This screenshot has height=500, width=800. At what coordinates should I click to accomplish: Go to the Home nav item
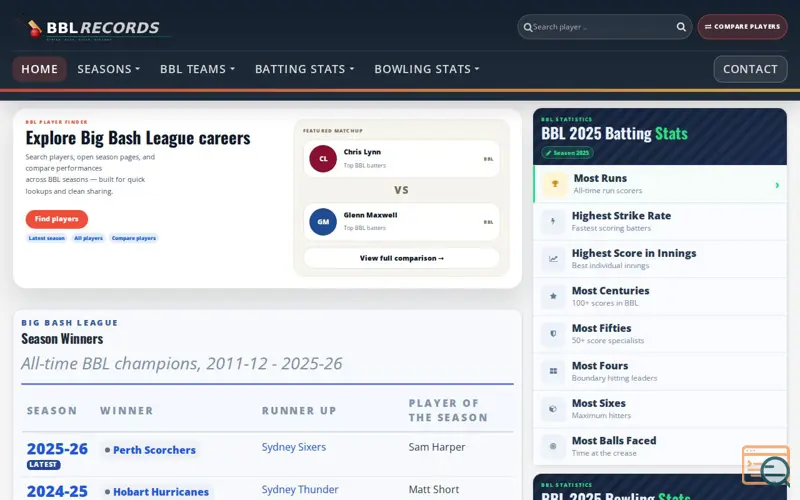click(x=39, y=69)
